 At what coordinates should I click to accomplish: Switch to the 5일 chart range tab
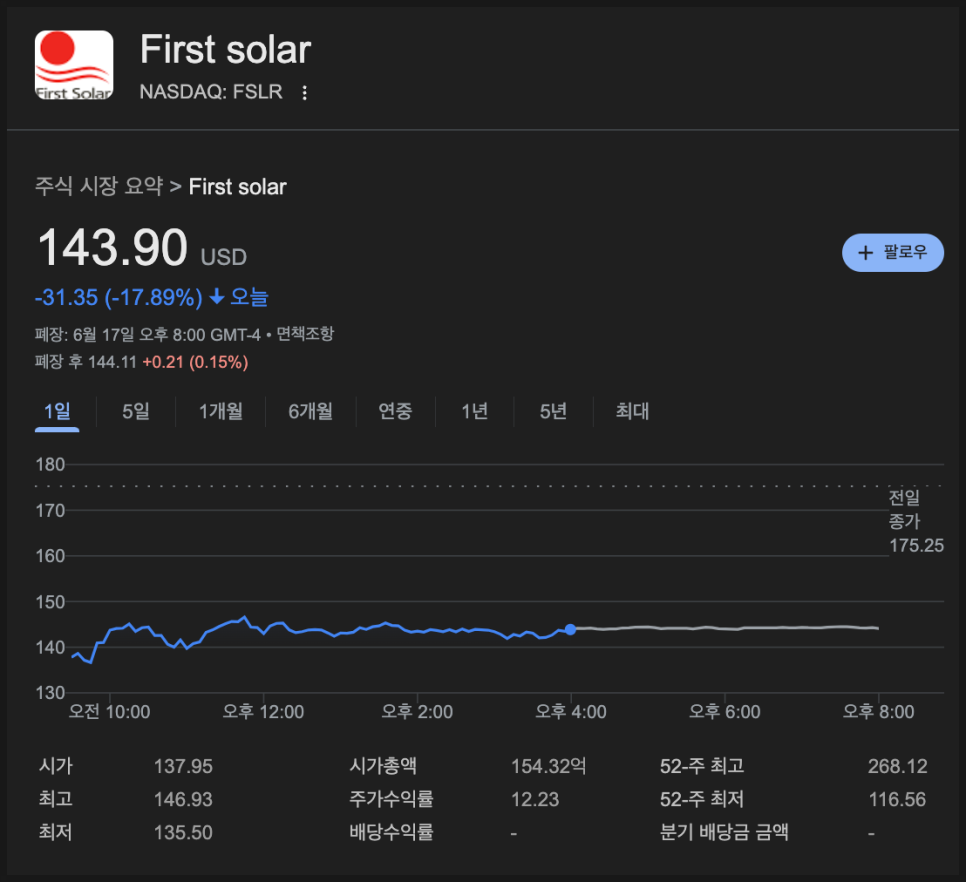pyautogui.click(x=136, y=411)
